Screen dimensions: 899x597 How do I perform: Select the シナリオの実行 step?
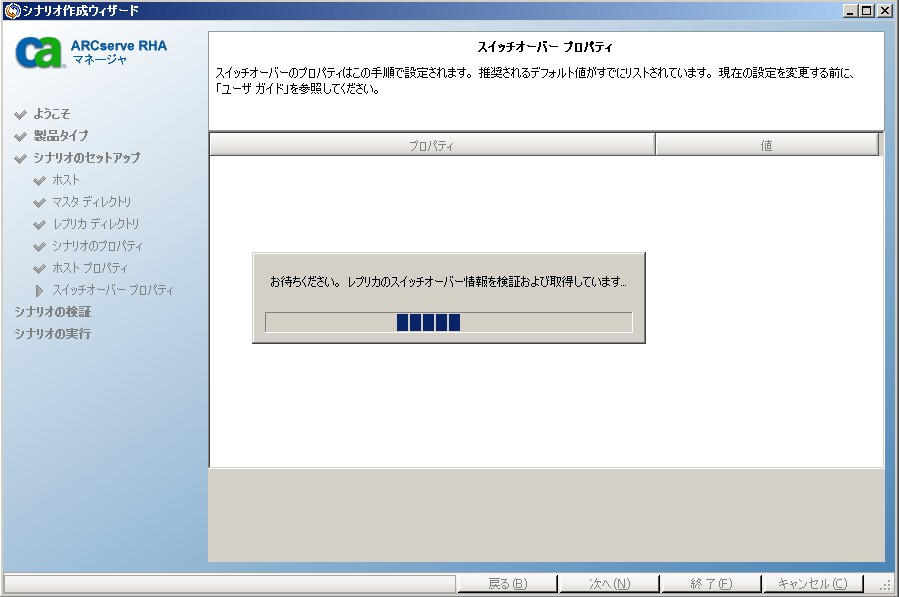[53, 333]
